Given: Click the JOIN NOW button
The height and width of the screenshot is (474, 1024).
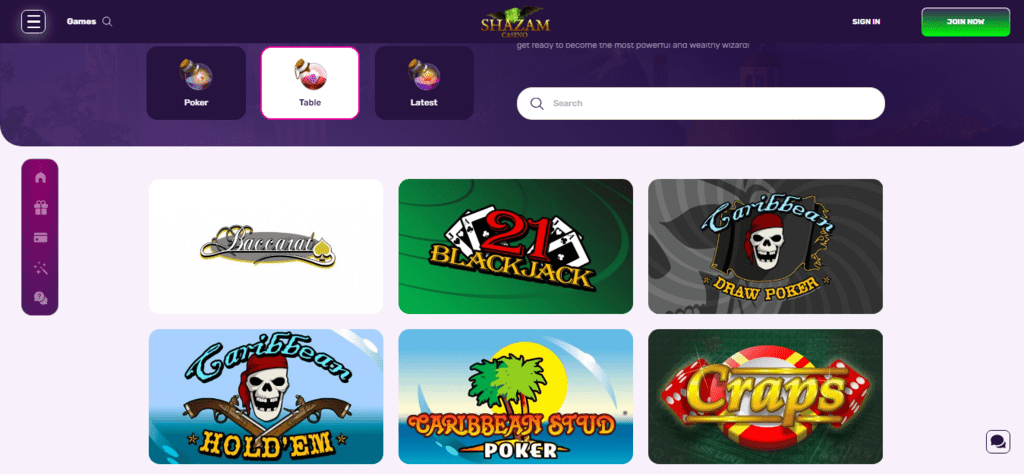Looking at the screenshot, I should 965,22.
